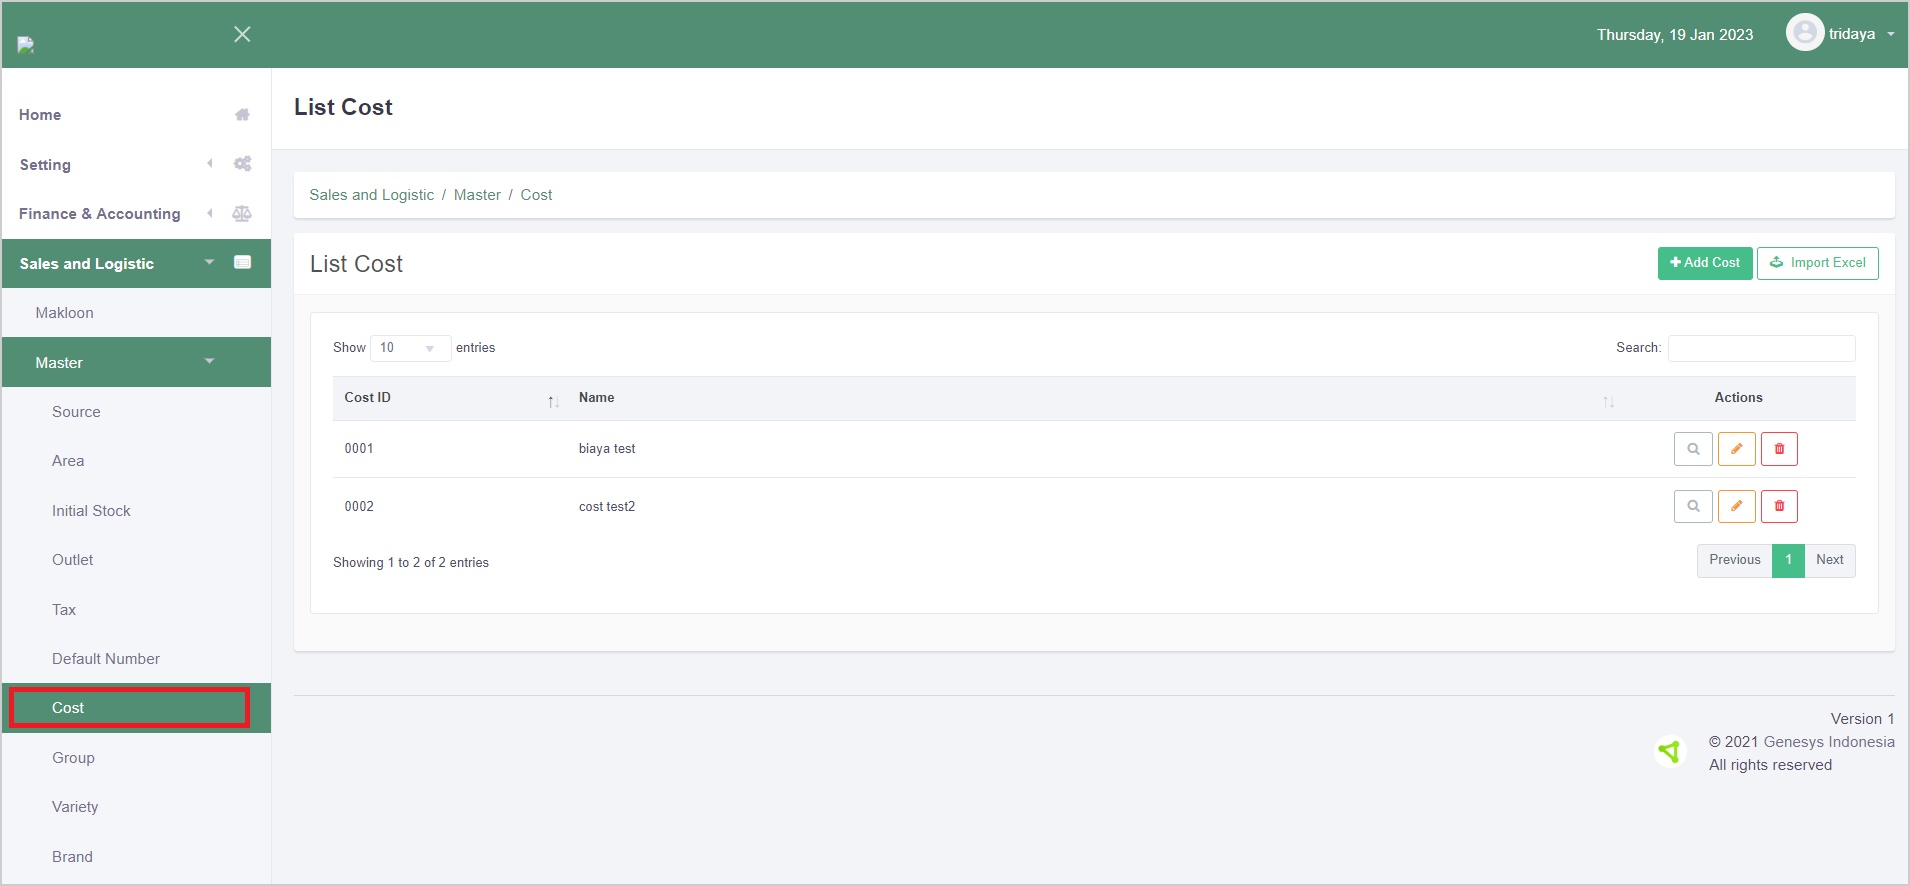The image size is (1910, 886).
Task: Click the Import Excel button
Action: [1817, 263]
